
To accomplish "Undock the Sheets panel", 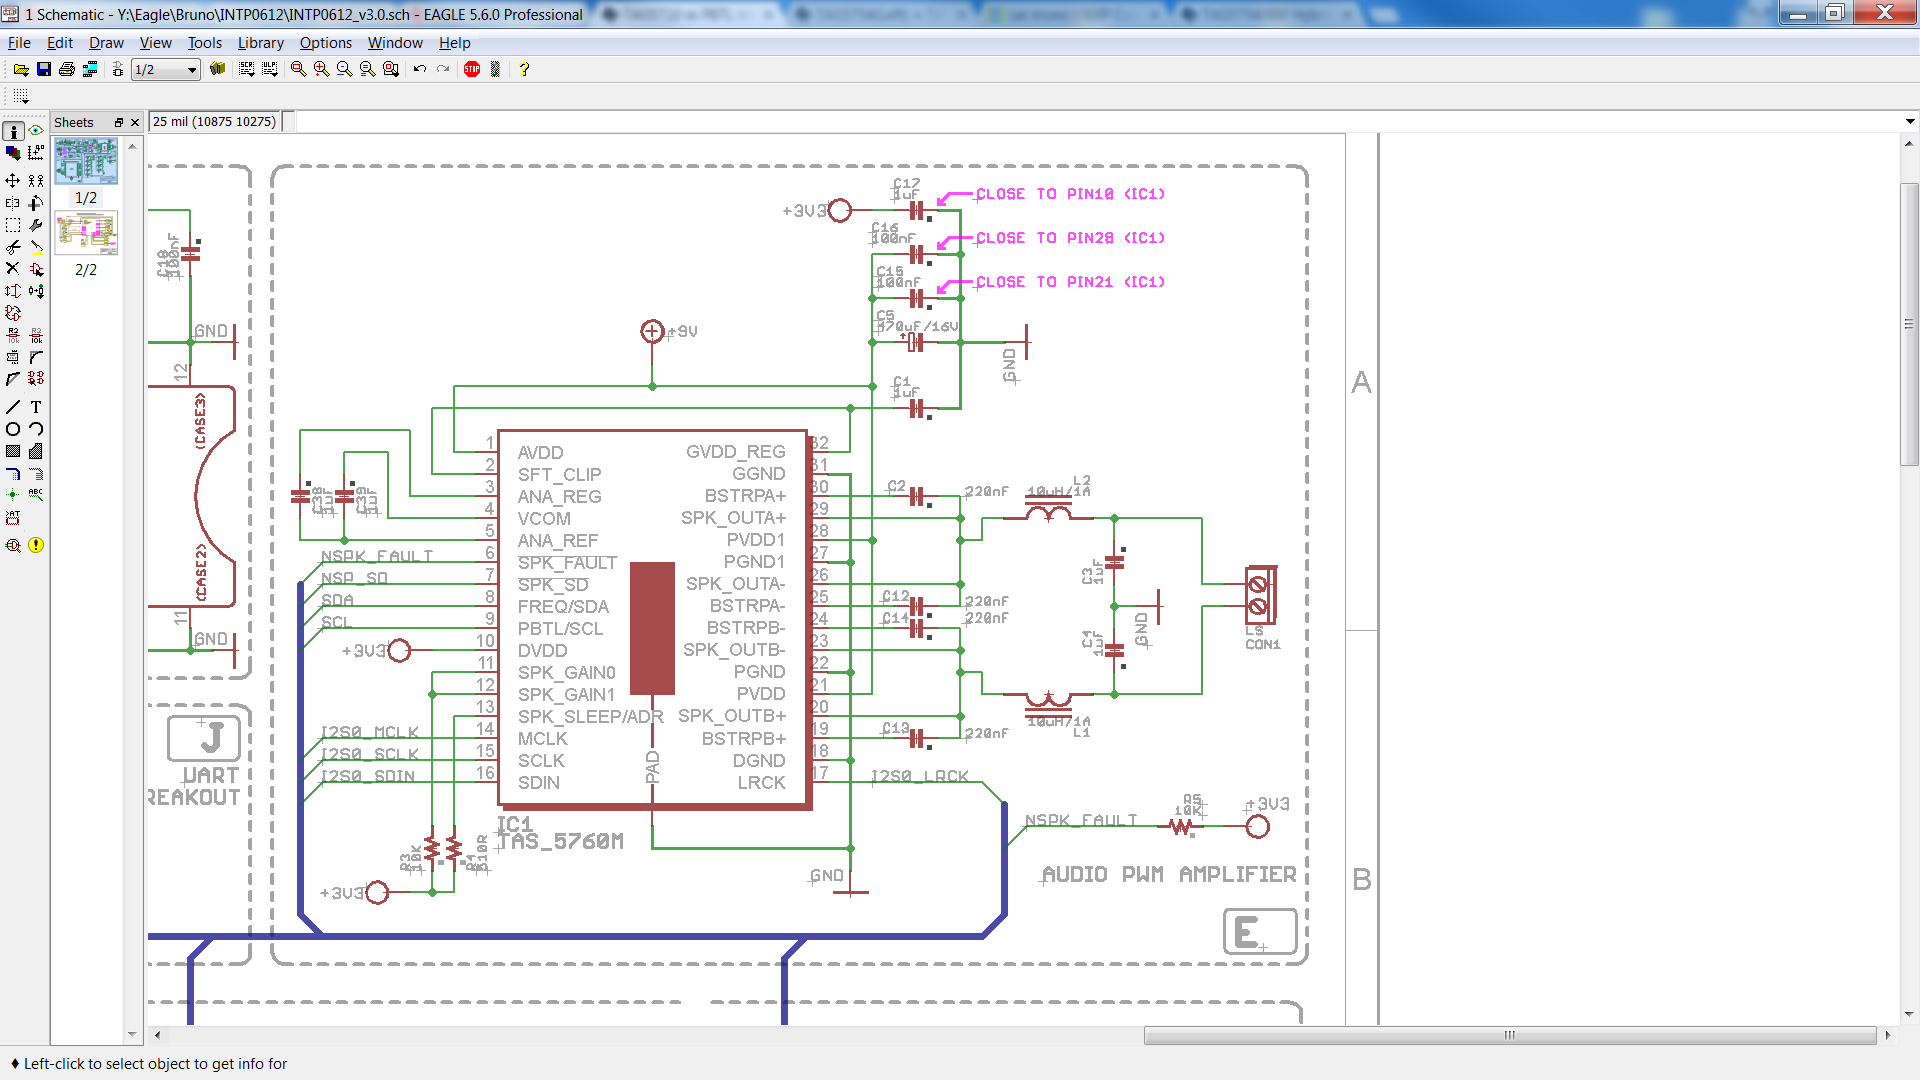I will [118, 122].
